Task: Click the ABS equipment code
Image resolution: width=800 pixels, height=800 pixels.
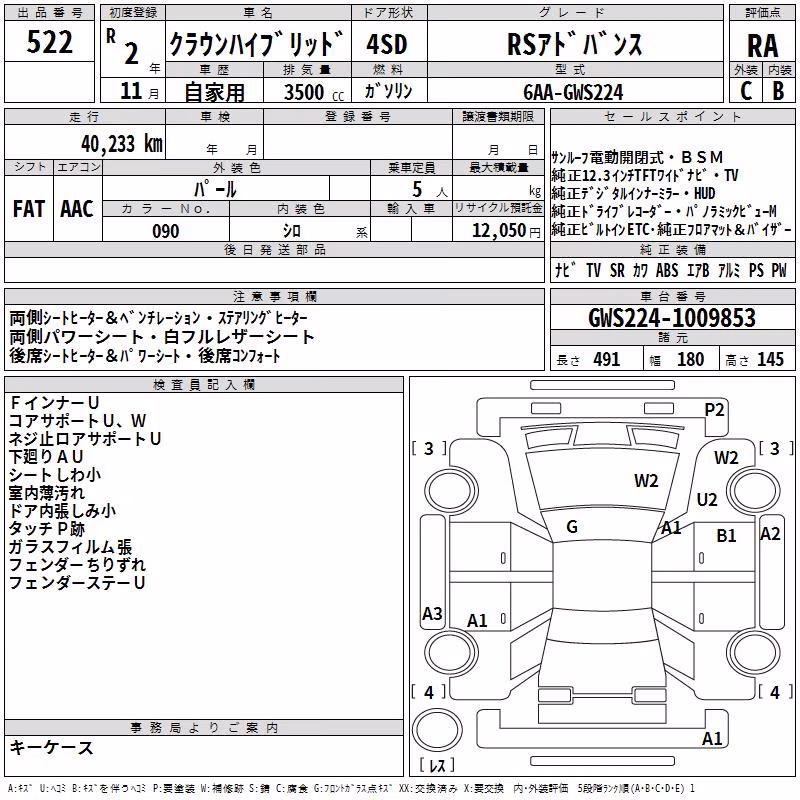Action: coord(667,270)
